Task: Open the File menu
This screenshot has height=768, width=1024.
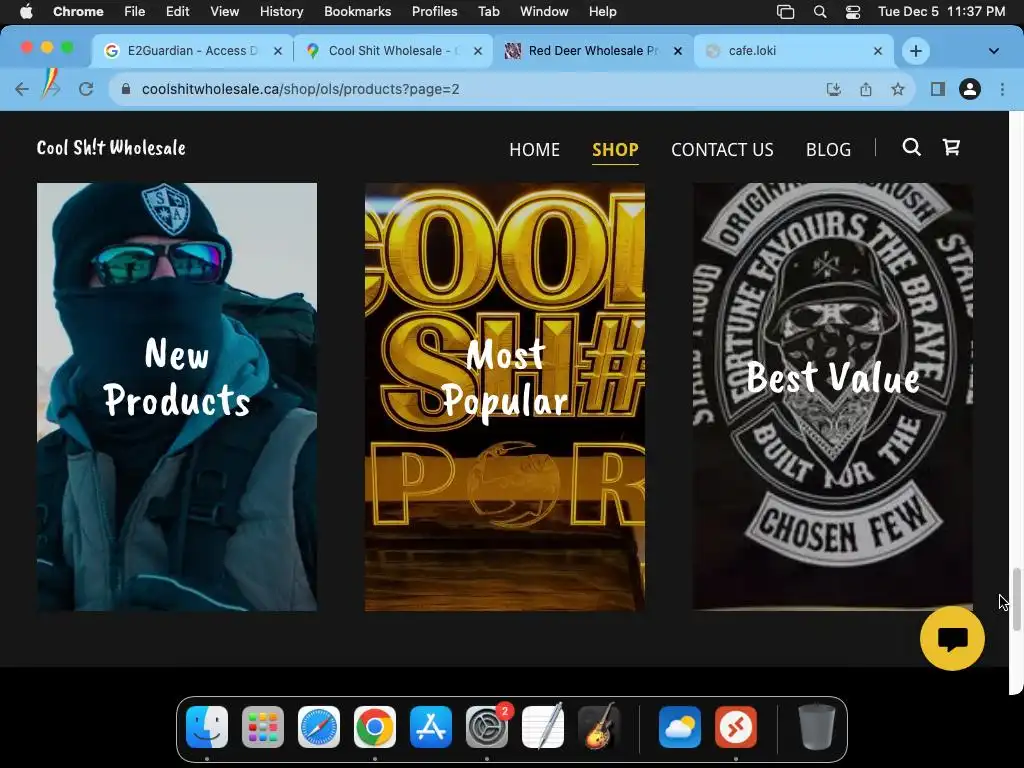Action: [x=135, y=12]
